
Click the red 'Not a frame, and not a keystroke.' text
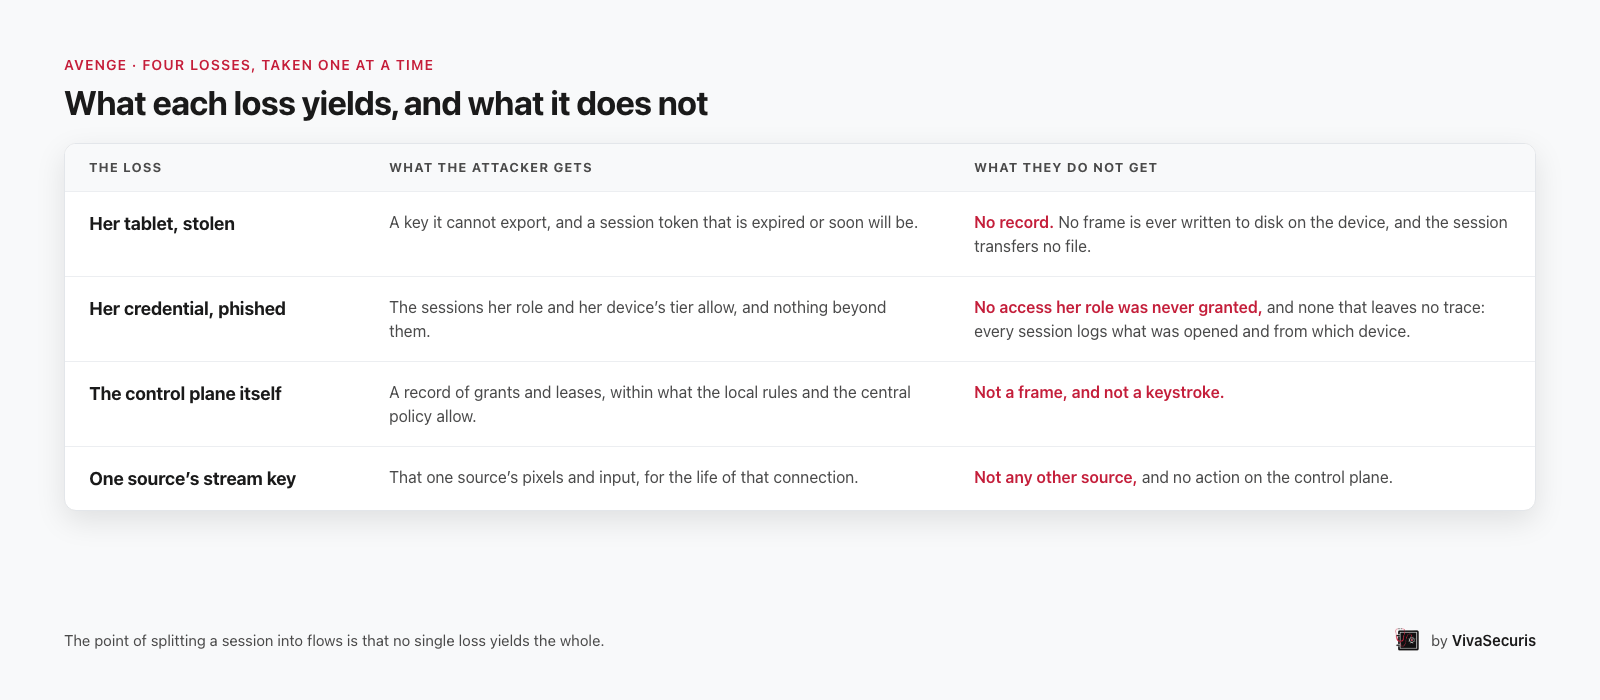[x=1099, y=392]
